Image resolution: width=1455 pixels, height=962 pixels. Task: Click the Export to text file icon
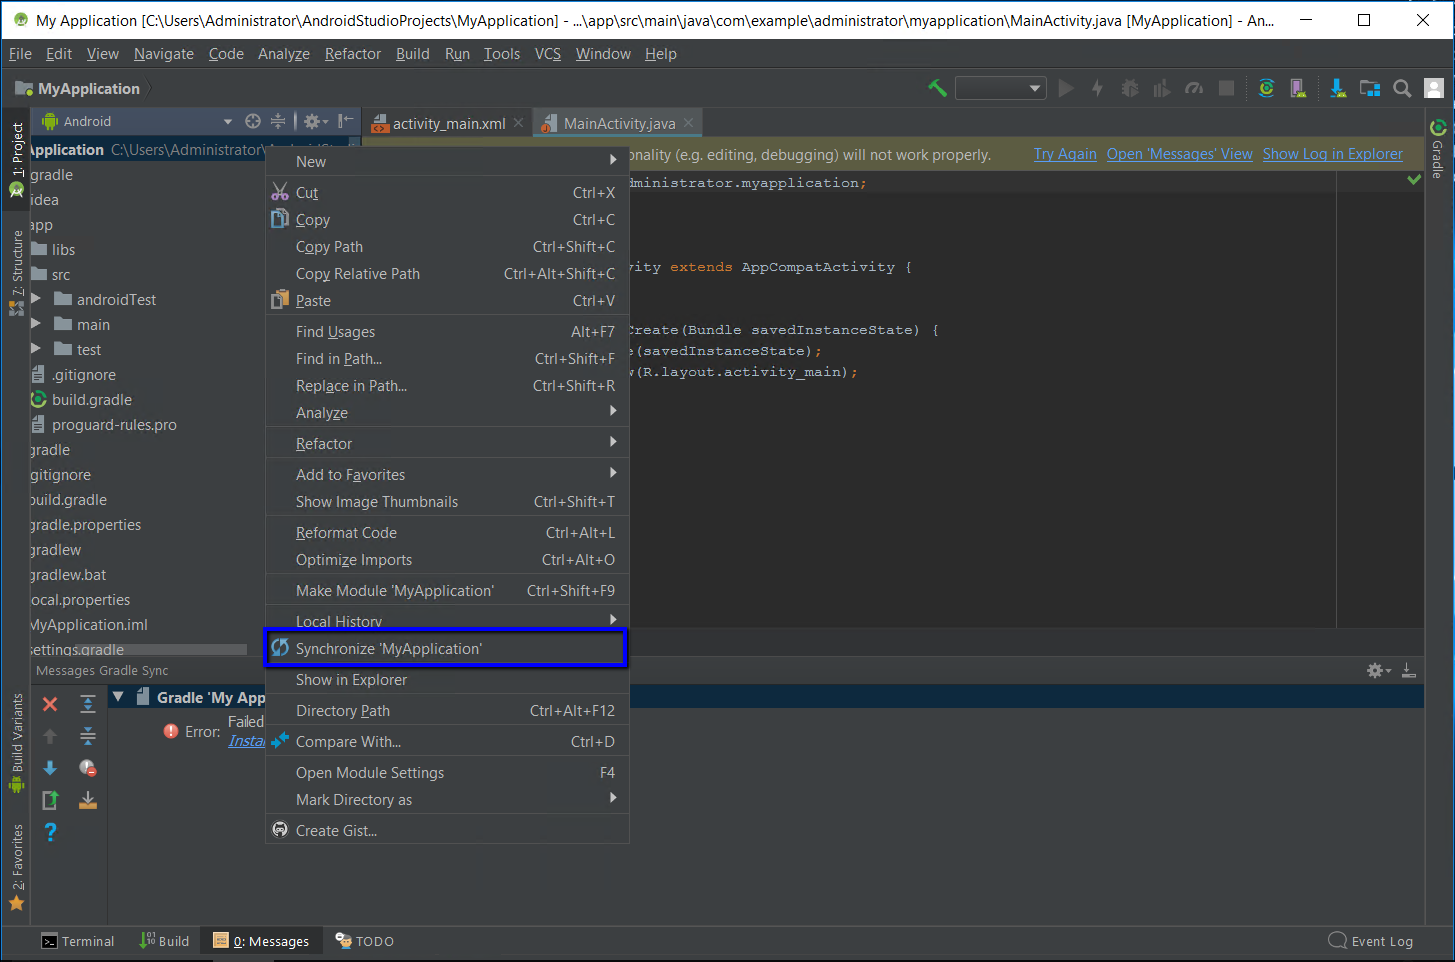pos(50,800)
